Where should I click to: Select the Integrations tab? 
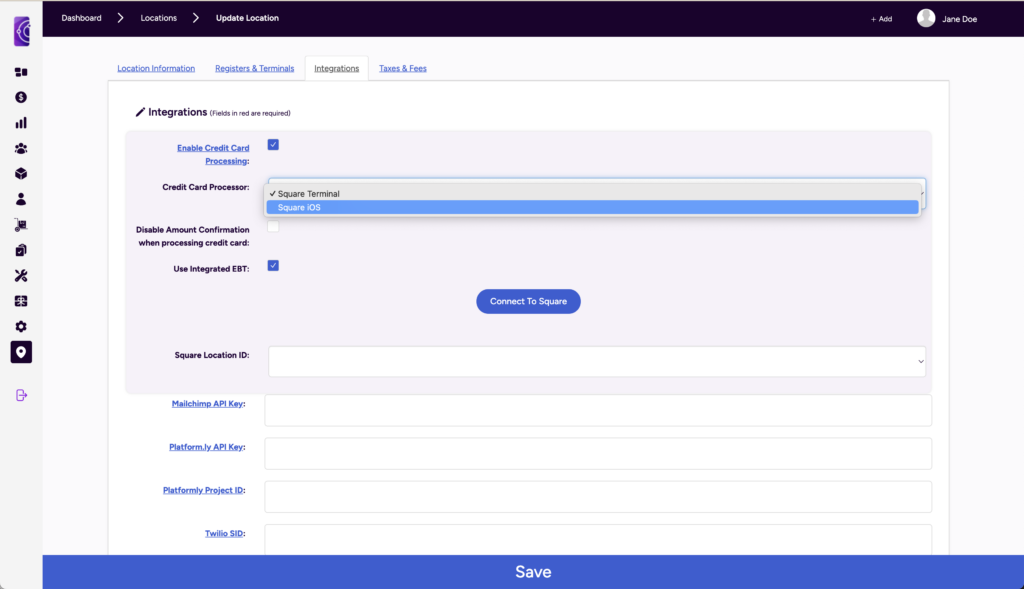click(336, 69)
